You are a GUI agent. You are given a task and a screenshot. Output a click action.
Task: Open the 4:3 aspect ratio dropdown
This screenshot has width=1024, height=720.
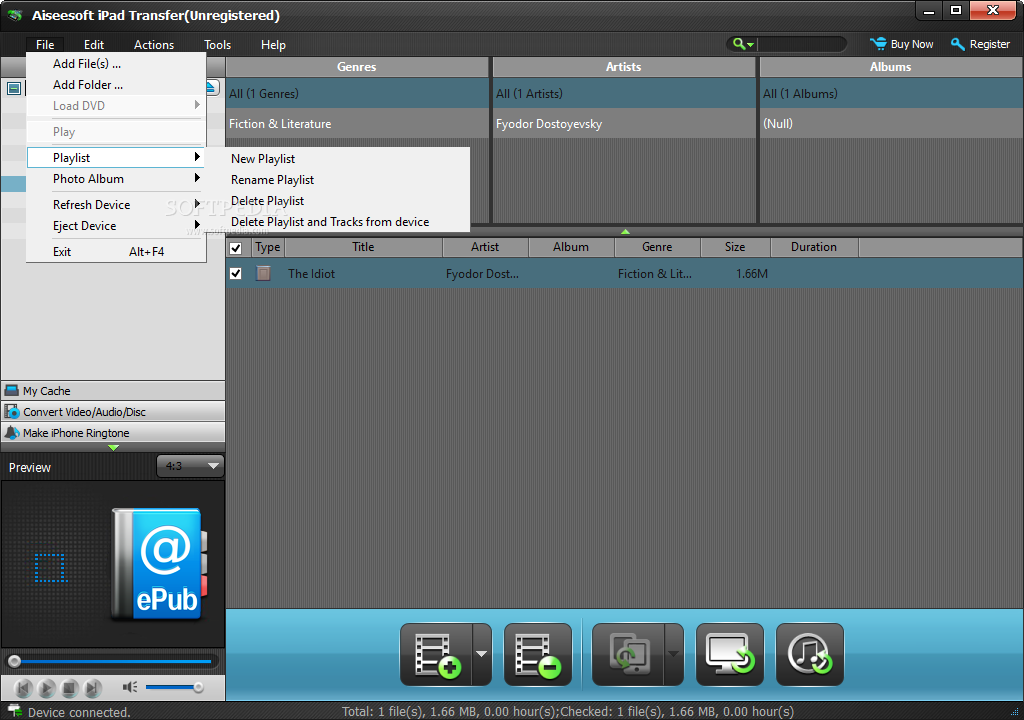[x=191, y=466]
